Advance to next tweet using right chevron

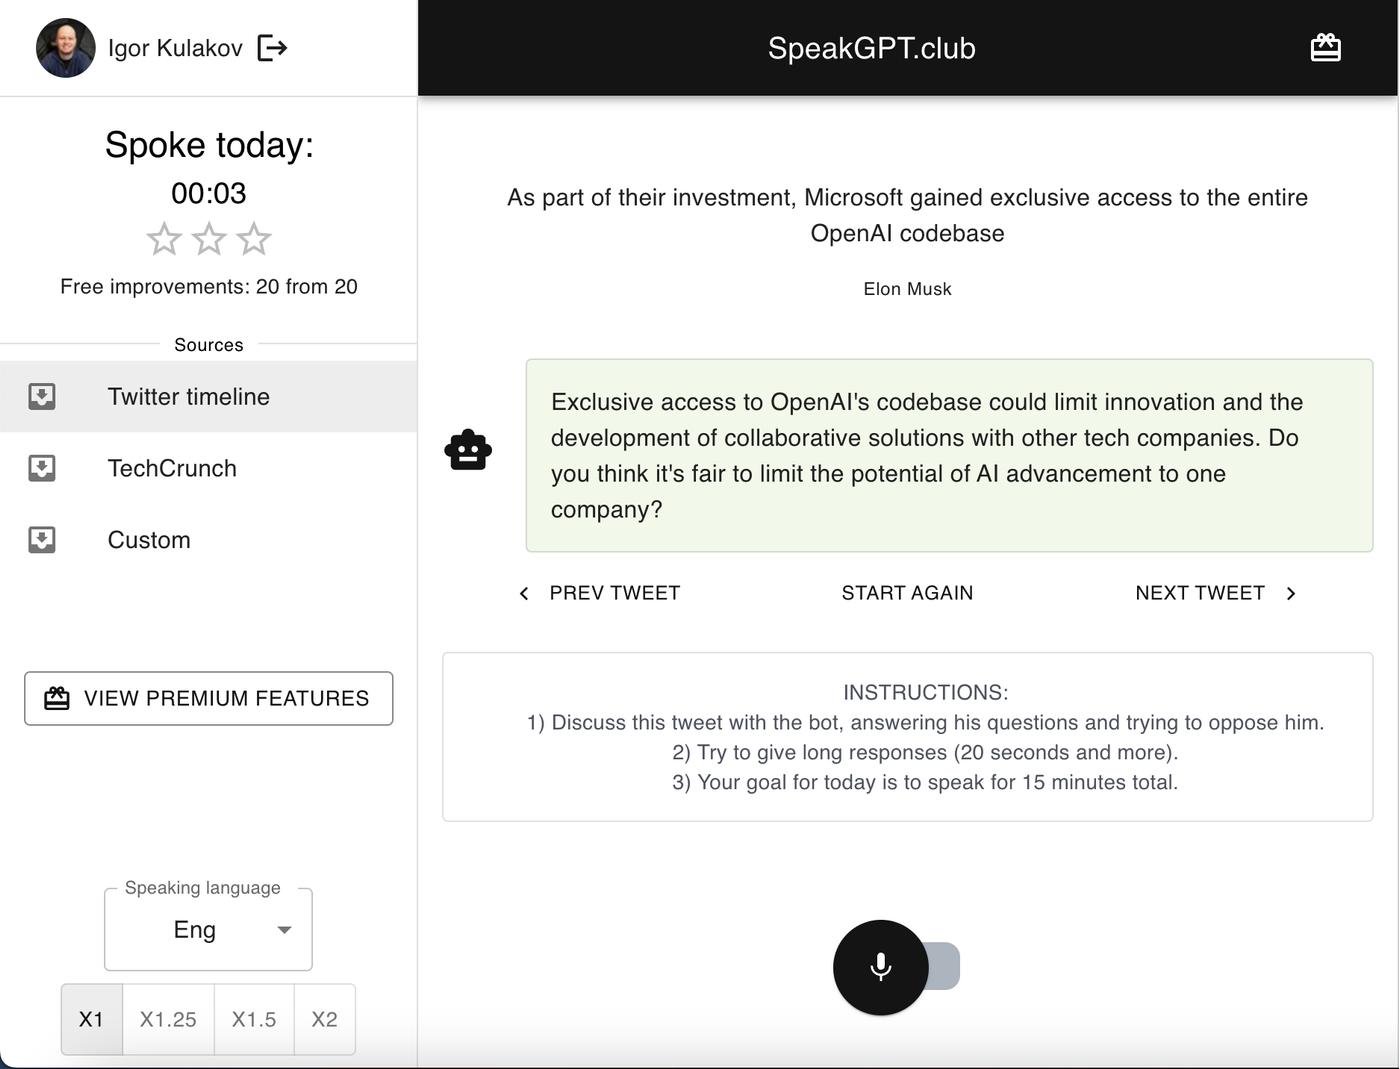(1291, 594)
